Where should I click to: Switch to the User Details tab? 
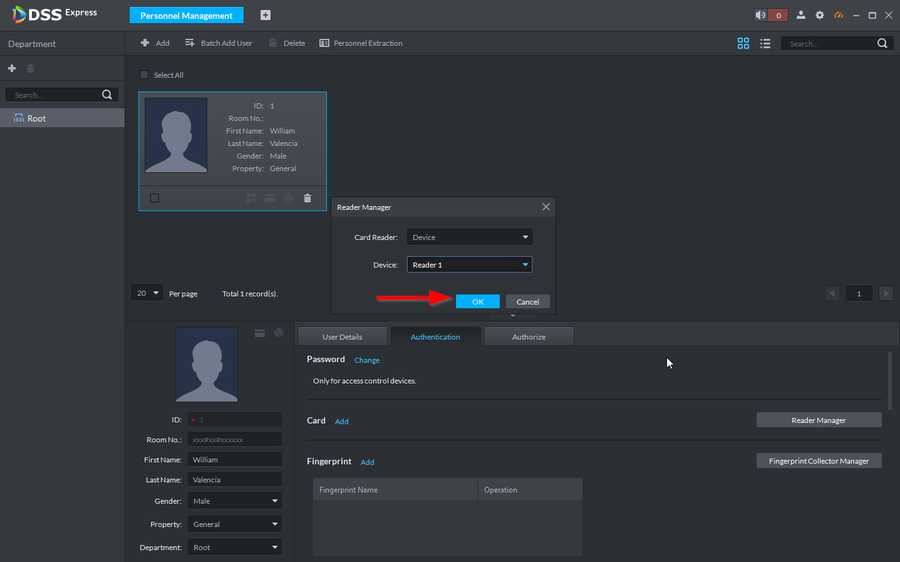pos(343,337)
